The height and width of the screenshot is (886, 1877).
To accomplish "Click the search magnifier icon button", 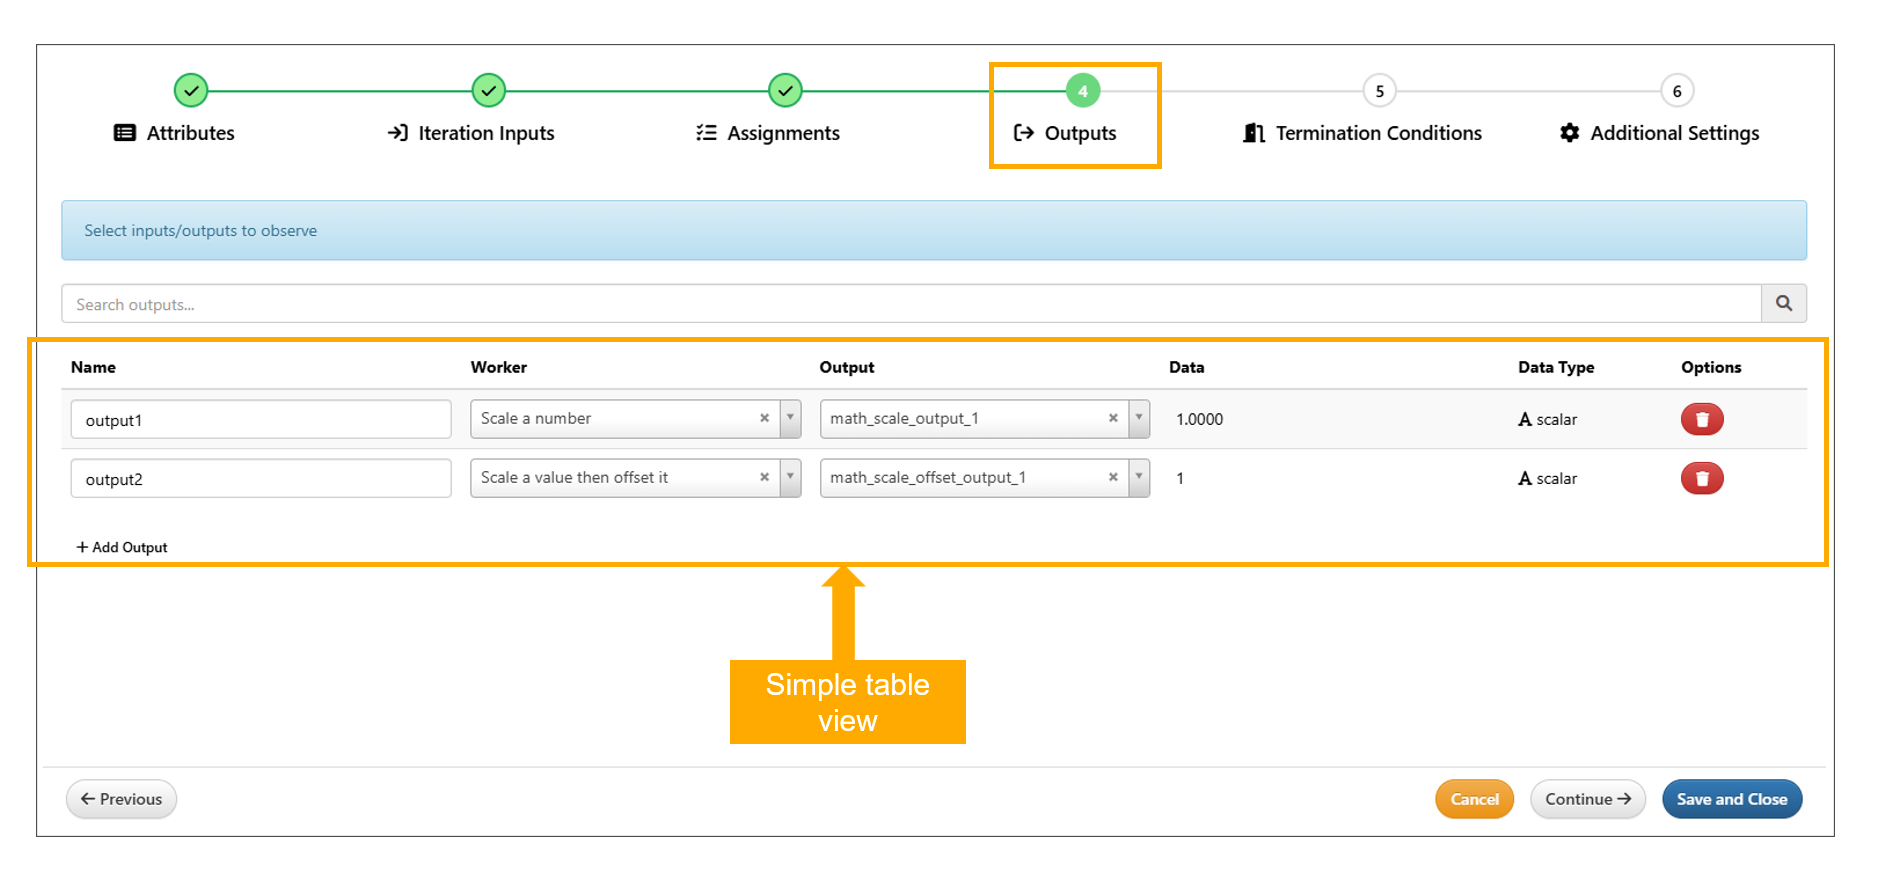I will (1783, 303).
